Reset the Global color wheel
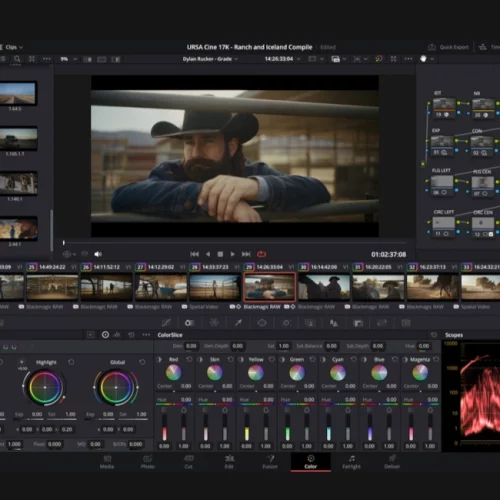The image size is (500, 500). coord(142,362)
